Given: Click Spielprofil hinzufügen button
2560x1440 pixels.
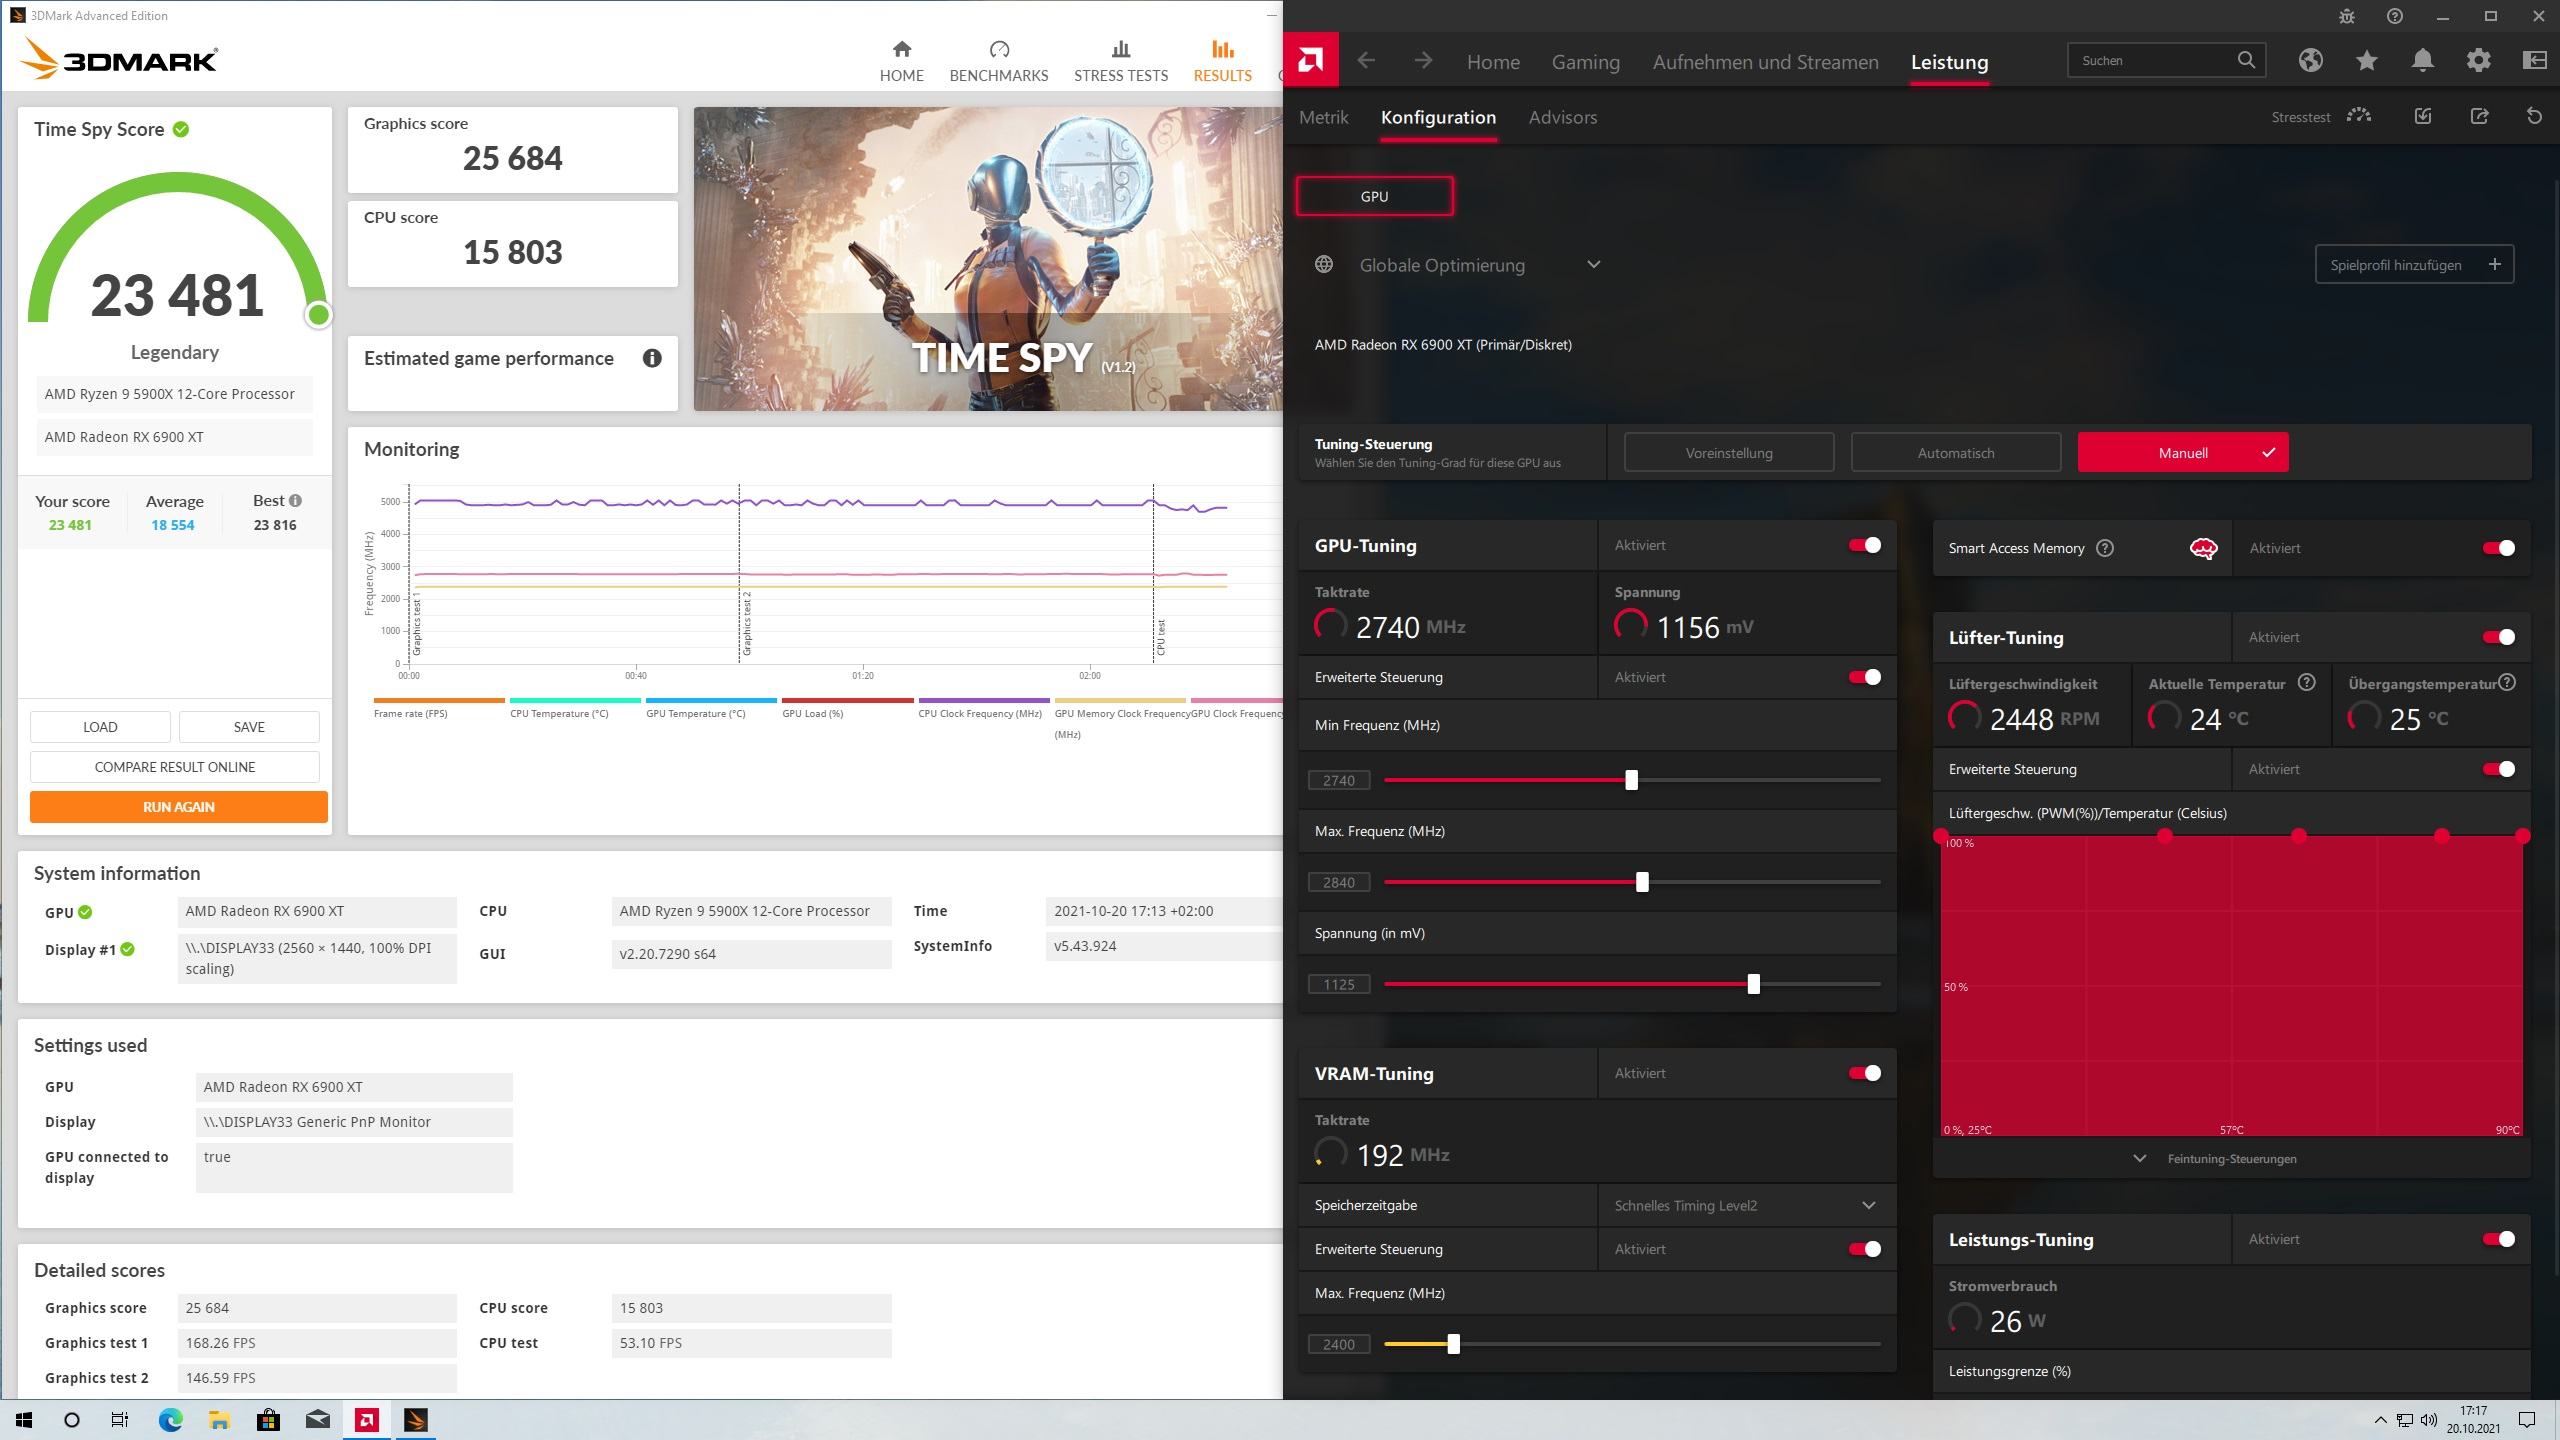Looking at the screenshot, I should 2414,265.
